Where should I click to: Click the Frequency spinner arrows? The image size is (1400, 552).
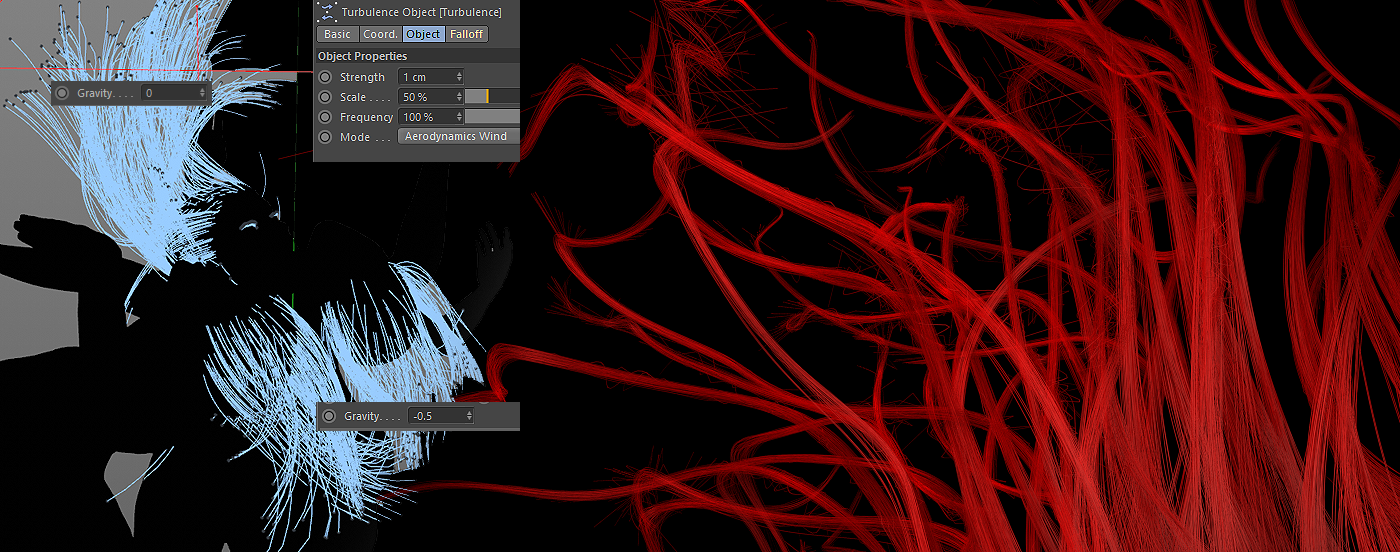(459, 117)
